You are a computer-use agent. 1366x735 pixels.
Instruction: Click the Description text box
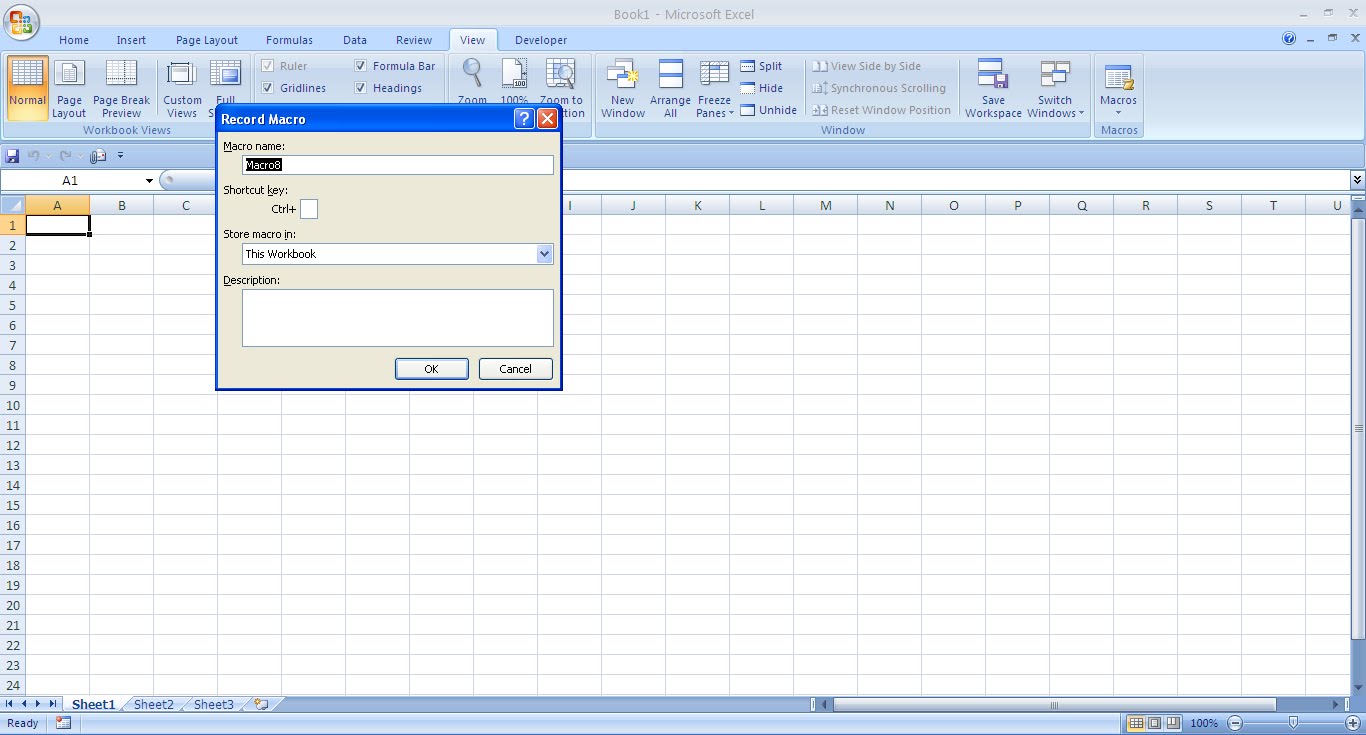point(398,318)
